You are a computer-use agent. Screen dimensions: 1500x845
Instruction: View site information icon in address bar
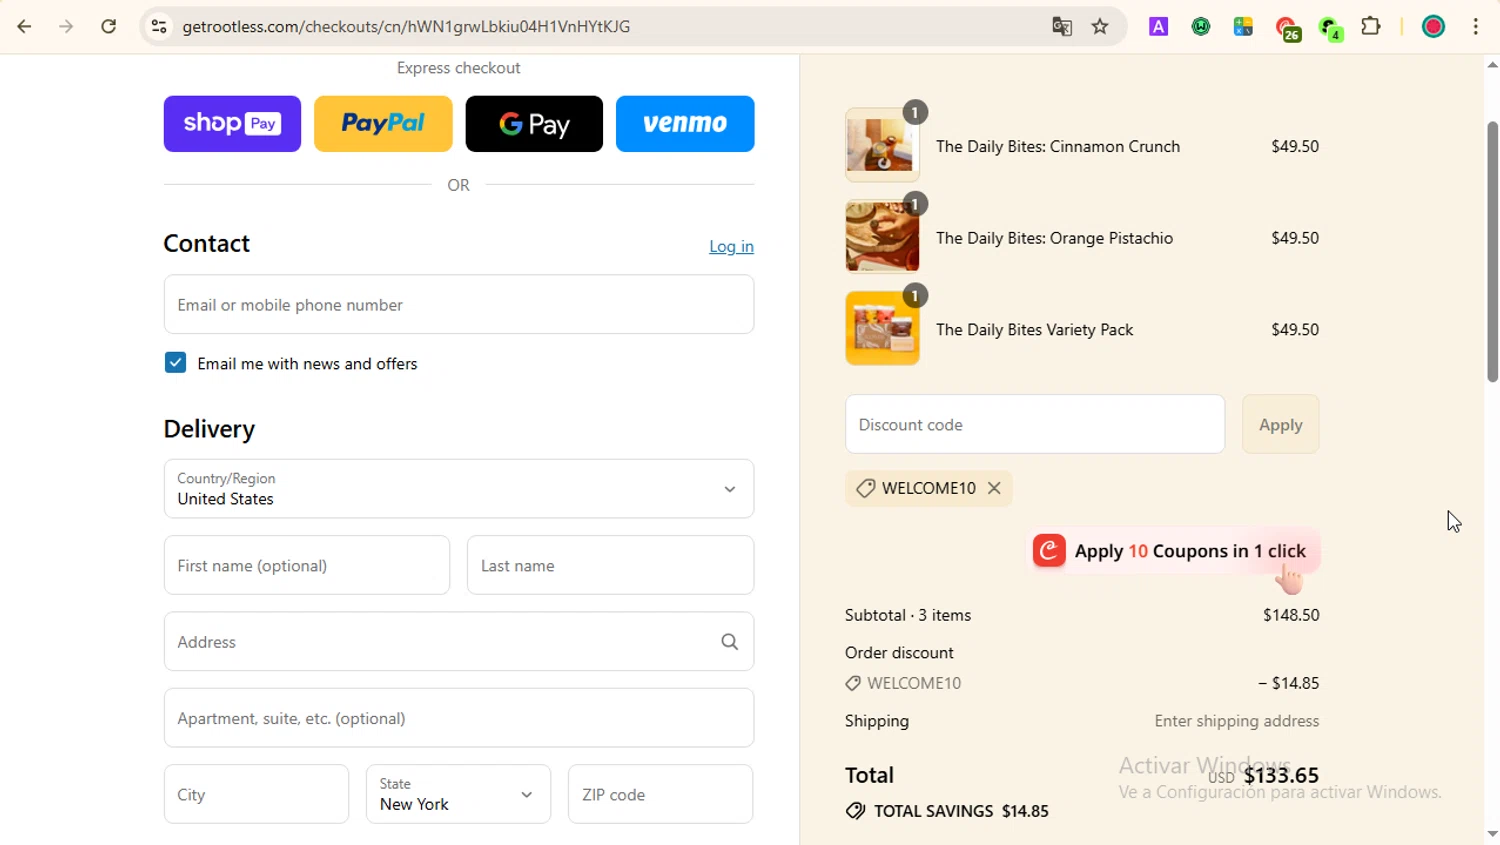[158, 27]
